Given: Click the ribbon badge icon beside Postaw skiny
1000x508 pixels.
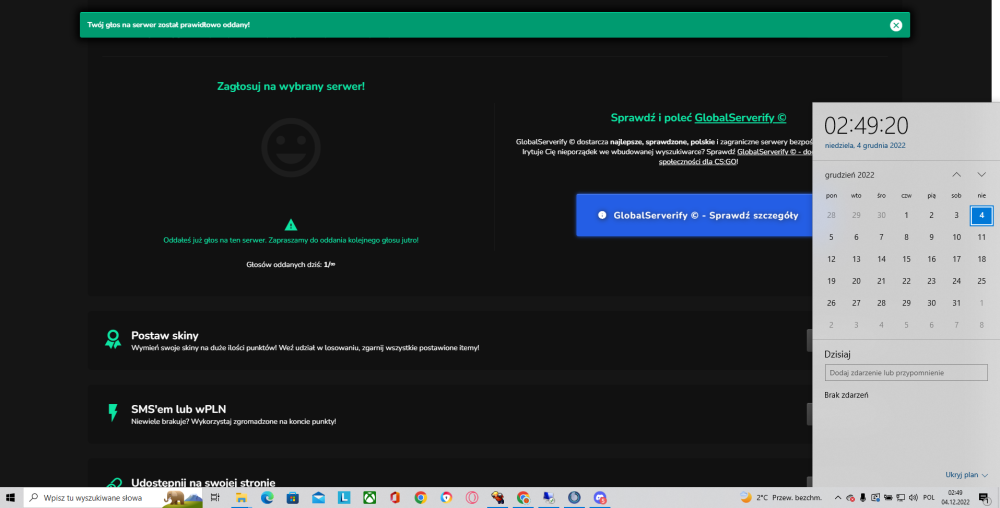Looking at the screenshot, I should click(x=113, y=339).
